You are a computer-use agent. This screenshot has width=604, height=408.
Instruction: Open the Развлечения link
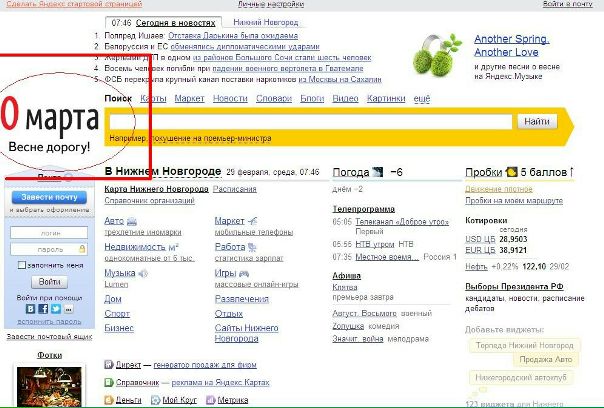click(242, 299)
